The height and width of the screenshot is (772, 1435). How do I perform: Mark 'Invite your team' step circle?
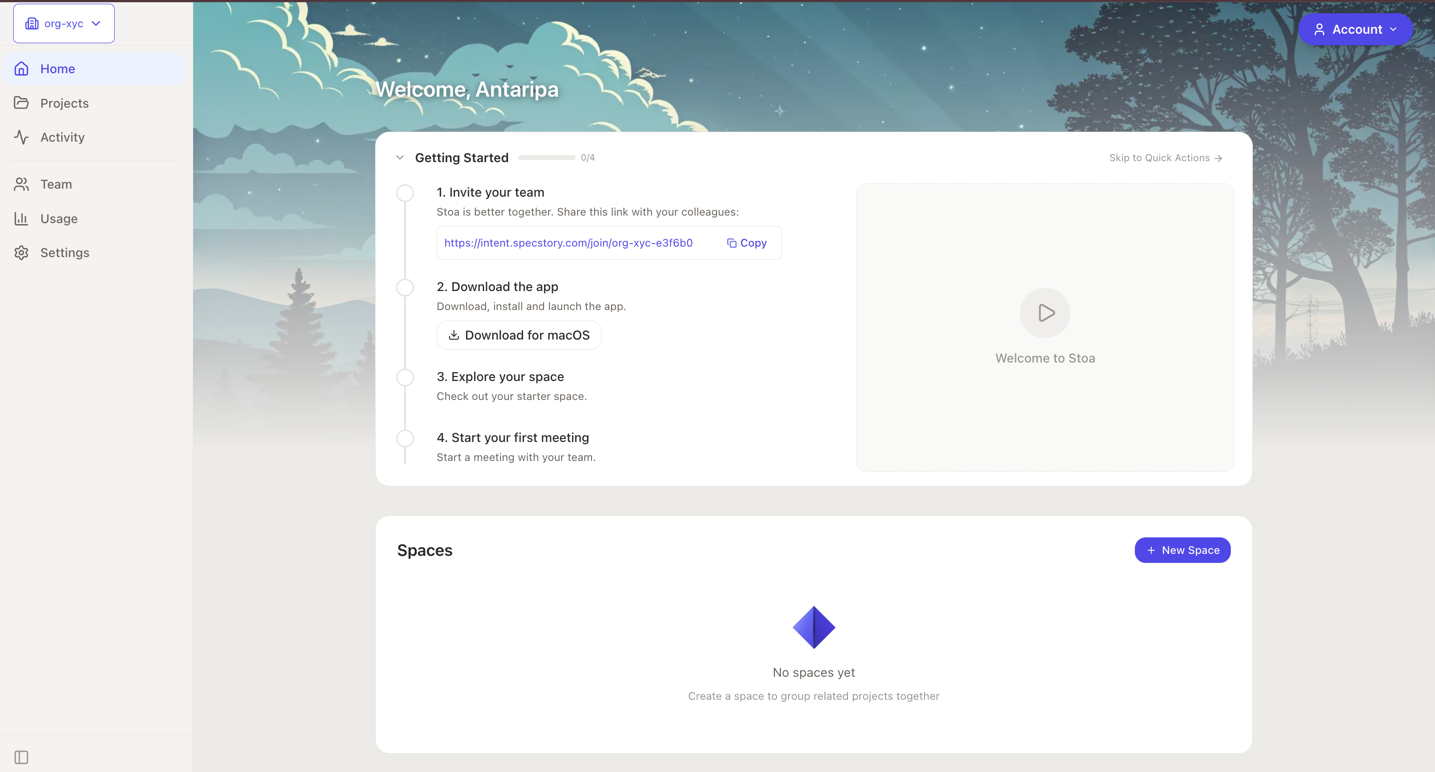[405, 193]
